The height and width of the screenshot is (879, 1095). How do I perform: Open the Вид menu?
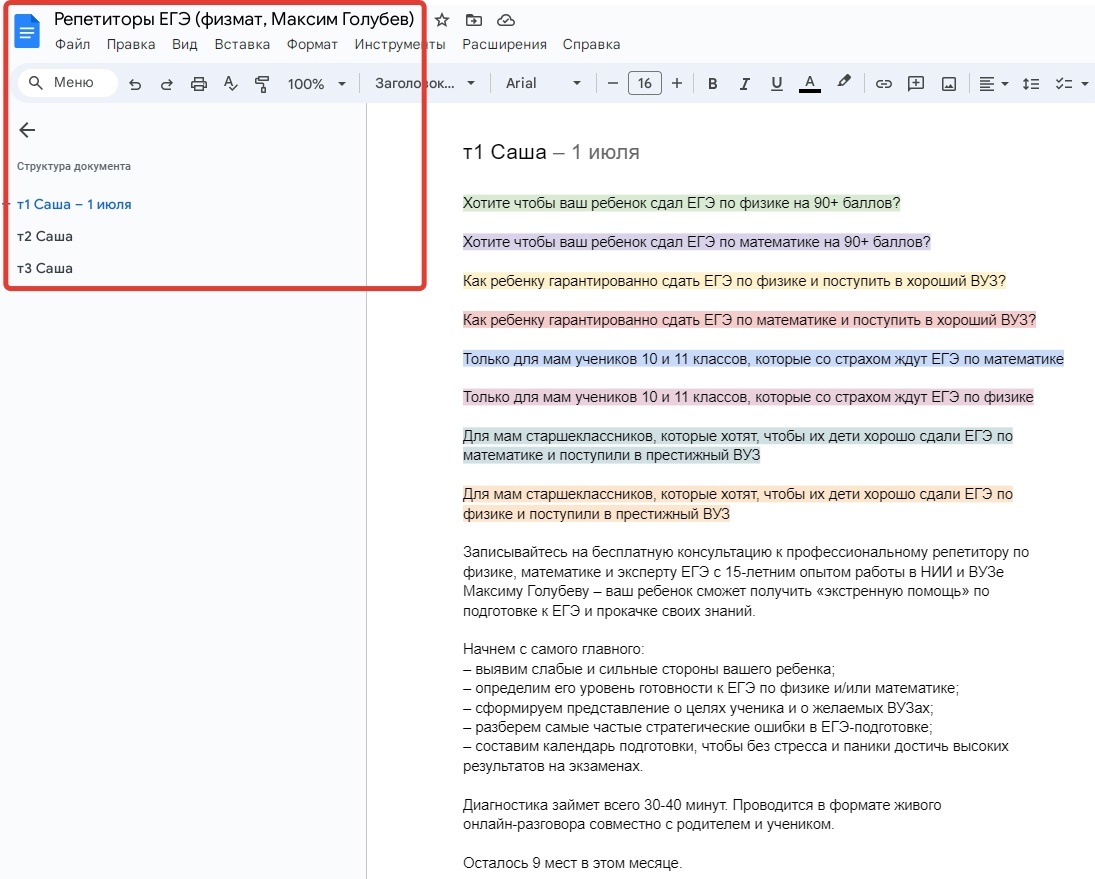(184, 44)
